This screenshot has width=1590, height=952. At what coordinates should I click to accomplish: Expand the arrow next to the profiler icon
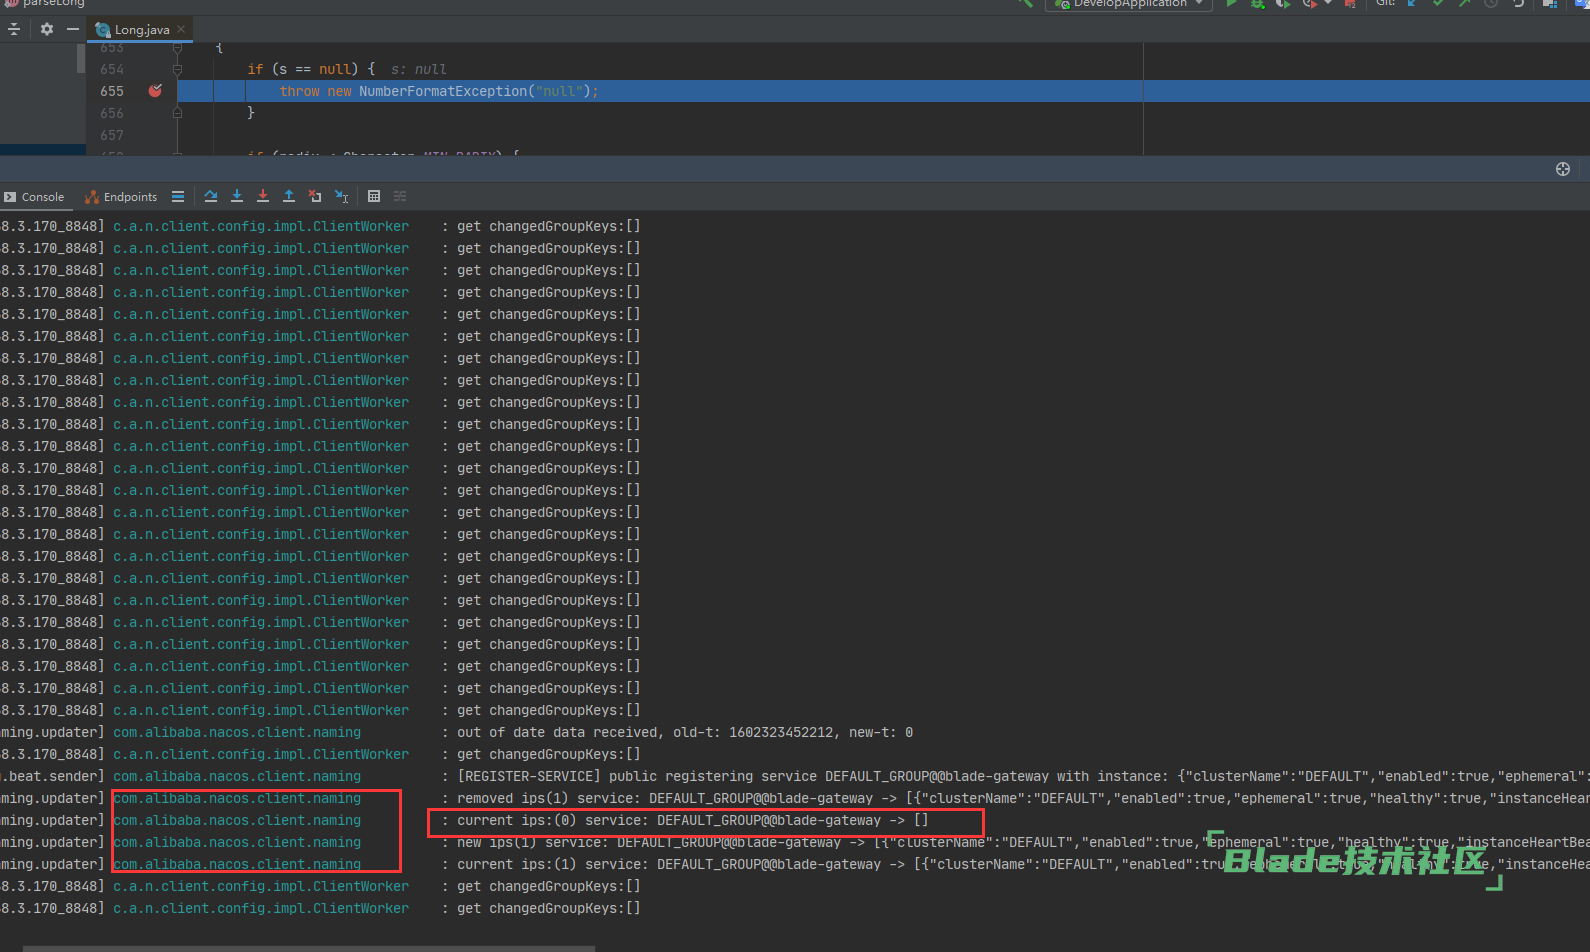coord(1328,4)
